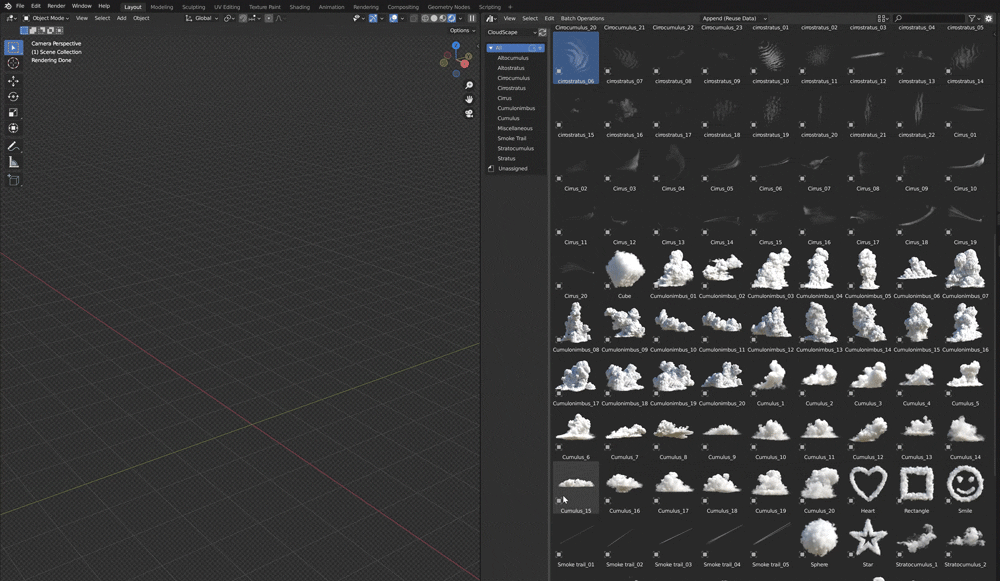The height and width of the screenshot is (581, 1000).
Task: Select the Annotate tool
Action: tap(13, 146)
